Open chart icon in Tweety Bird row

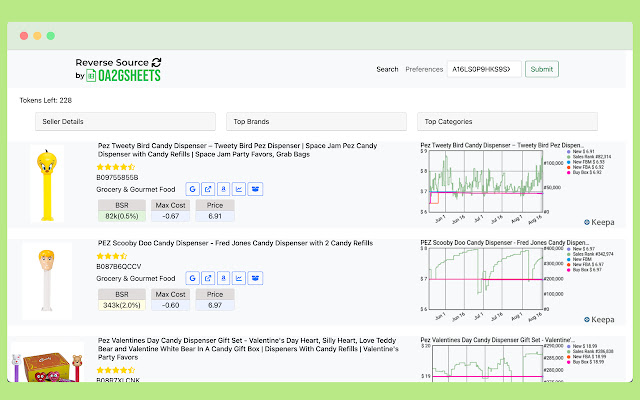coord(239,189)
